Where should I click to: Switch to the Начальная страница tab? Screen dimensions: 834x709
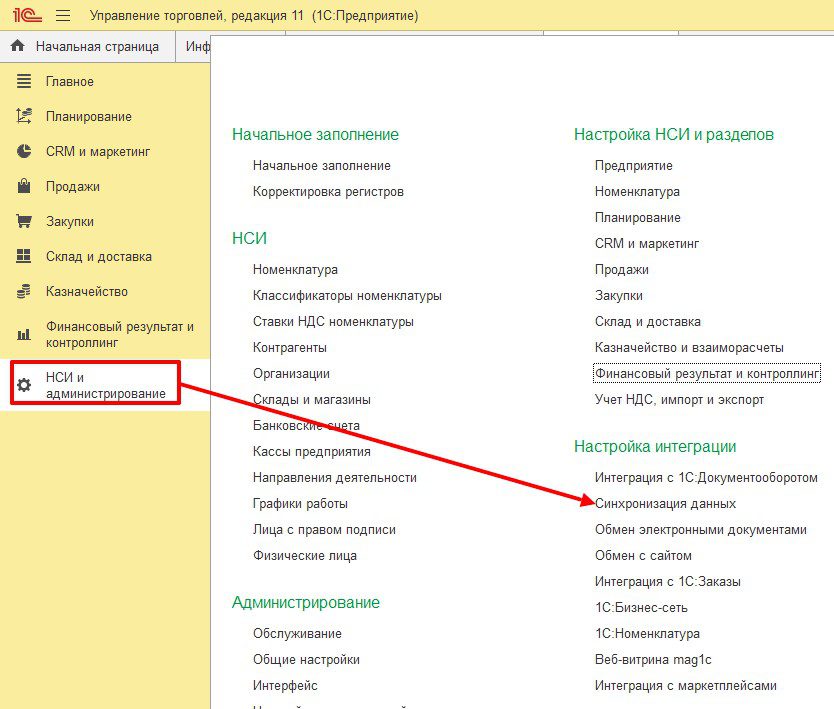click(x=97, y=46)
